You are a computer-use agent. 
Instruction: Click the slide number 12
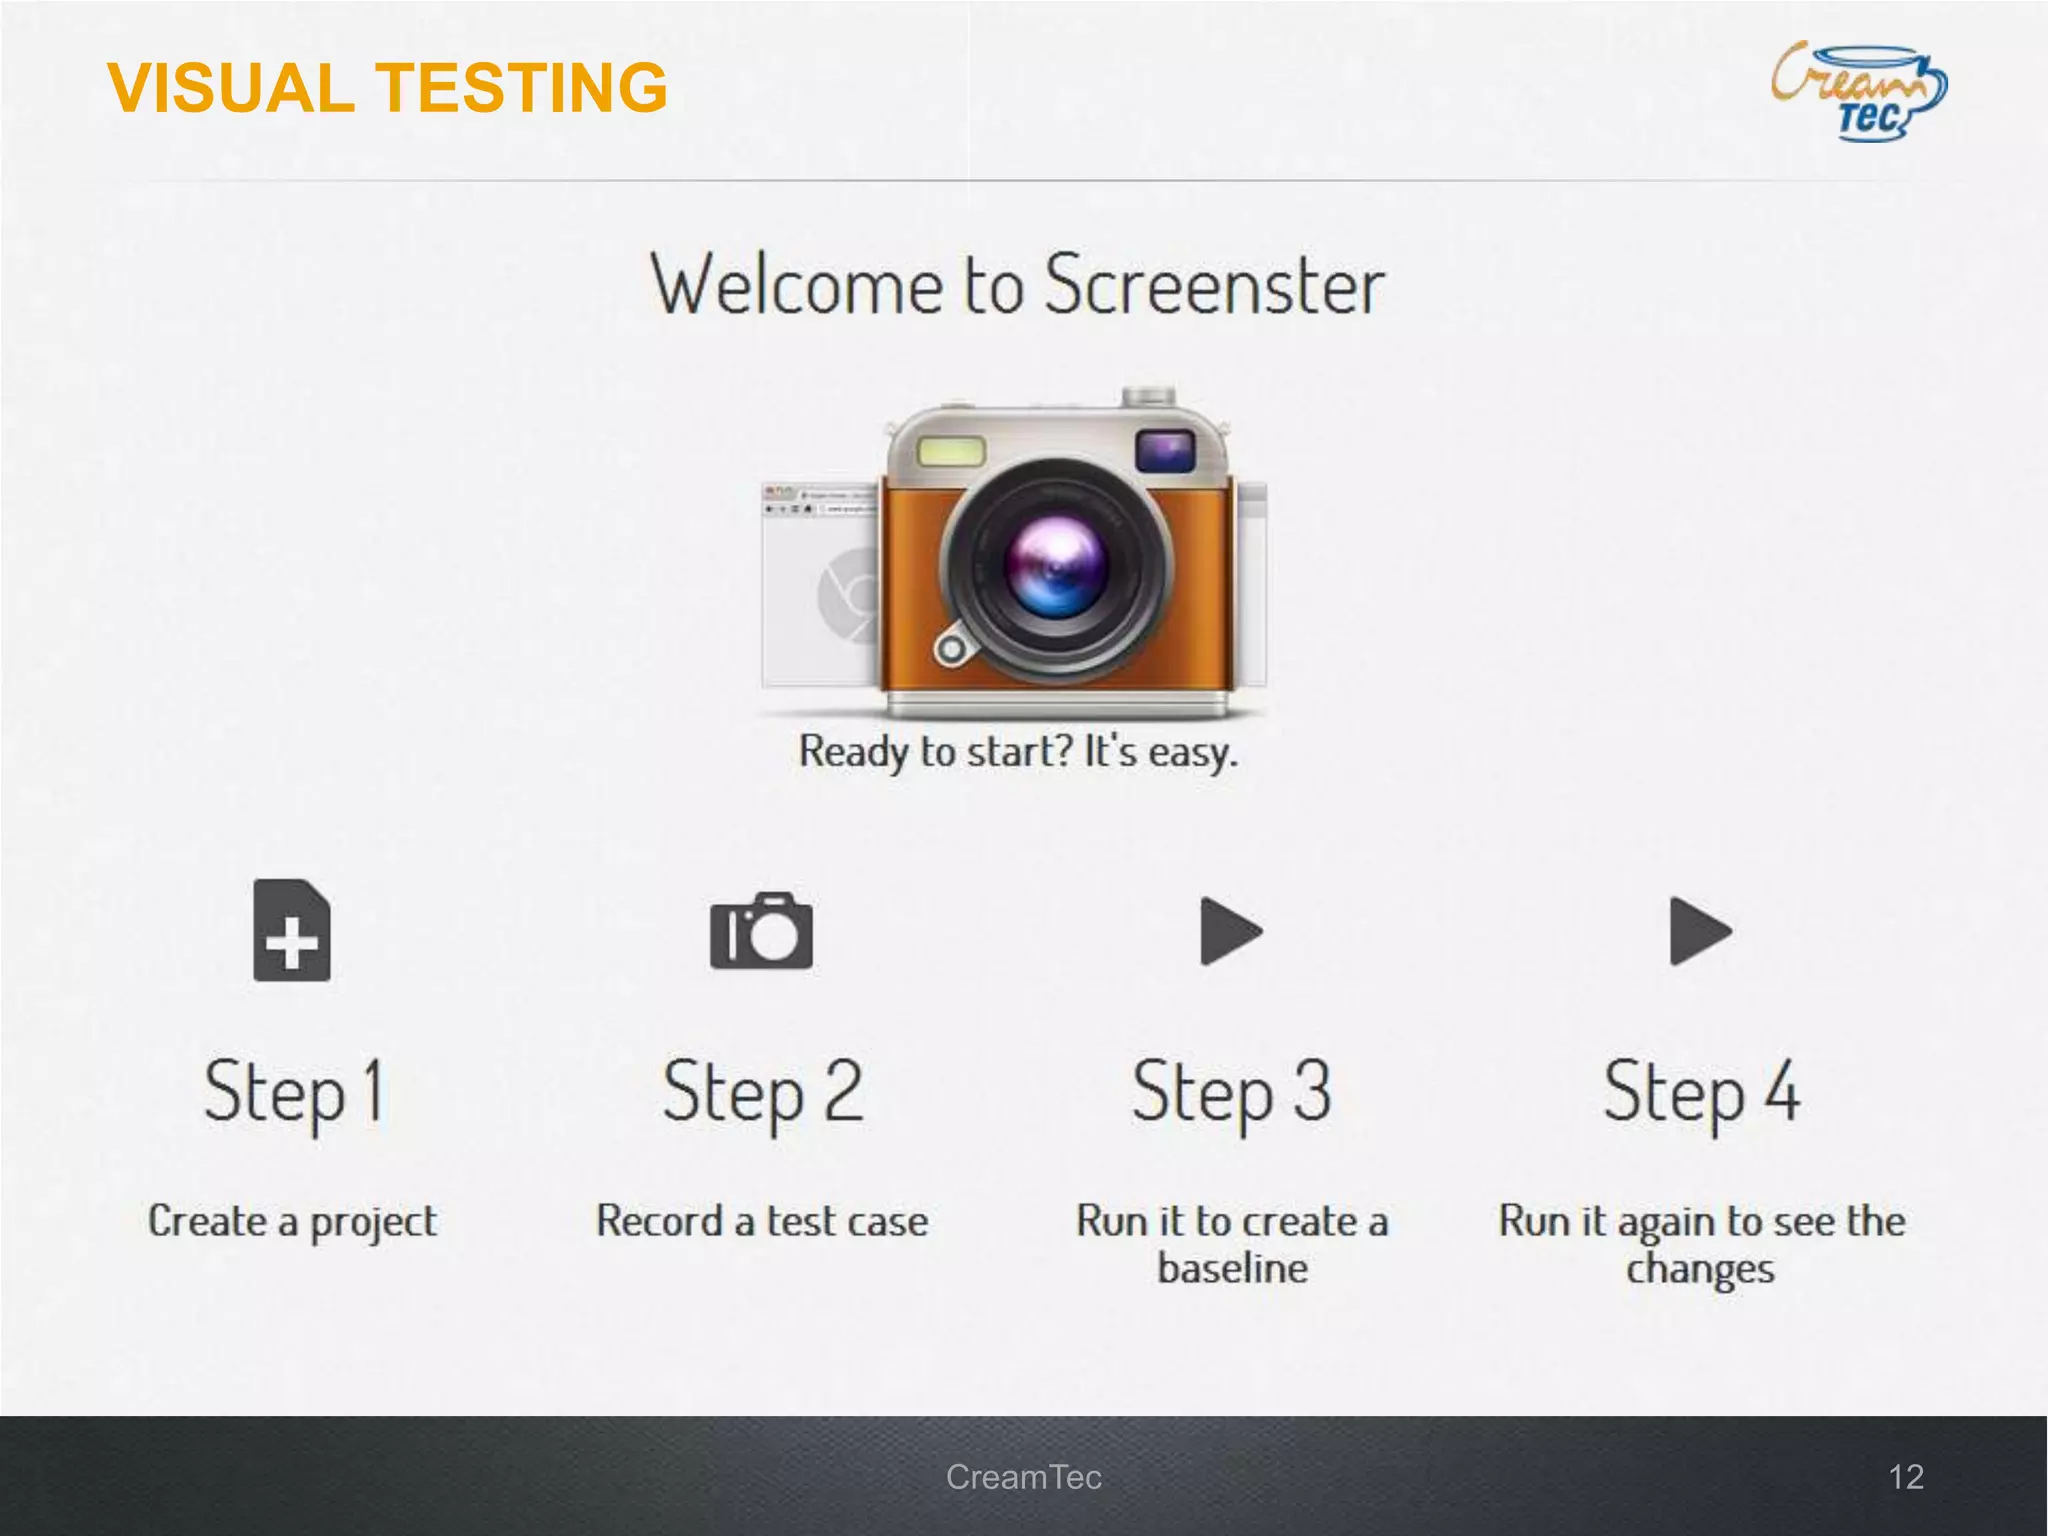(1906, 1477)
